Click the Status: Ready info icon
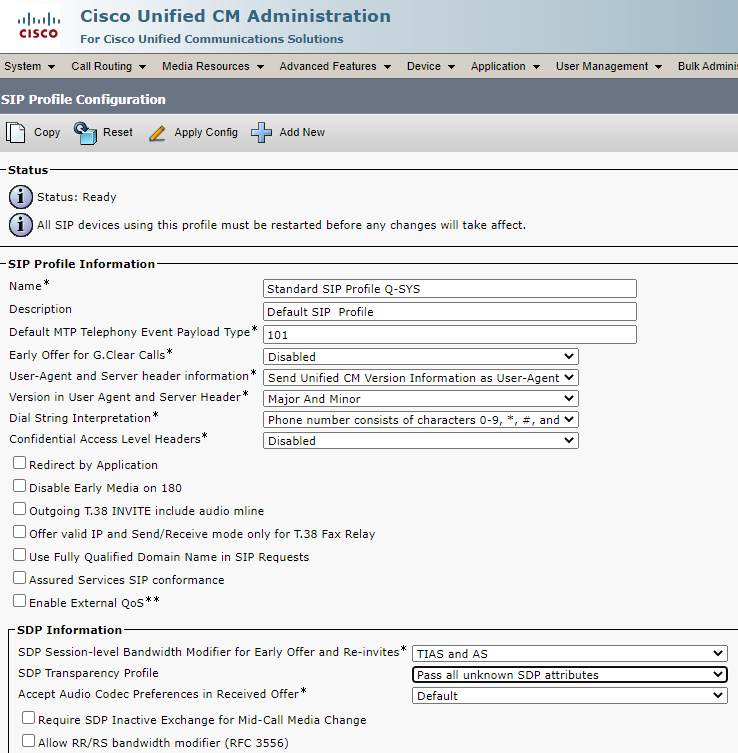 (20, 197)
